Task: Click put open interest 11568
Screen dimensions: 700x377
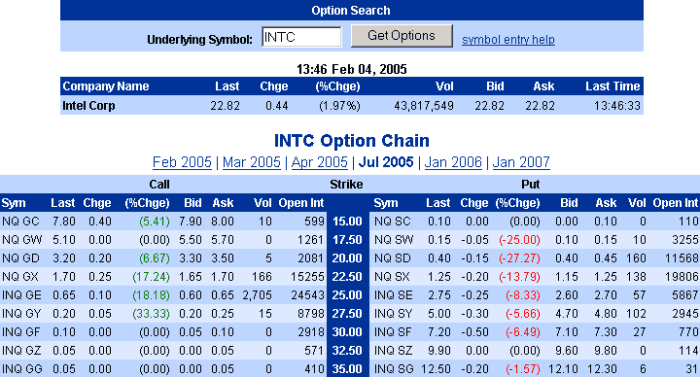Action: (681, 258)
